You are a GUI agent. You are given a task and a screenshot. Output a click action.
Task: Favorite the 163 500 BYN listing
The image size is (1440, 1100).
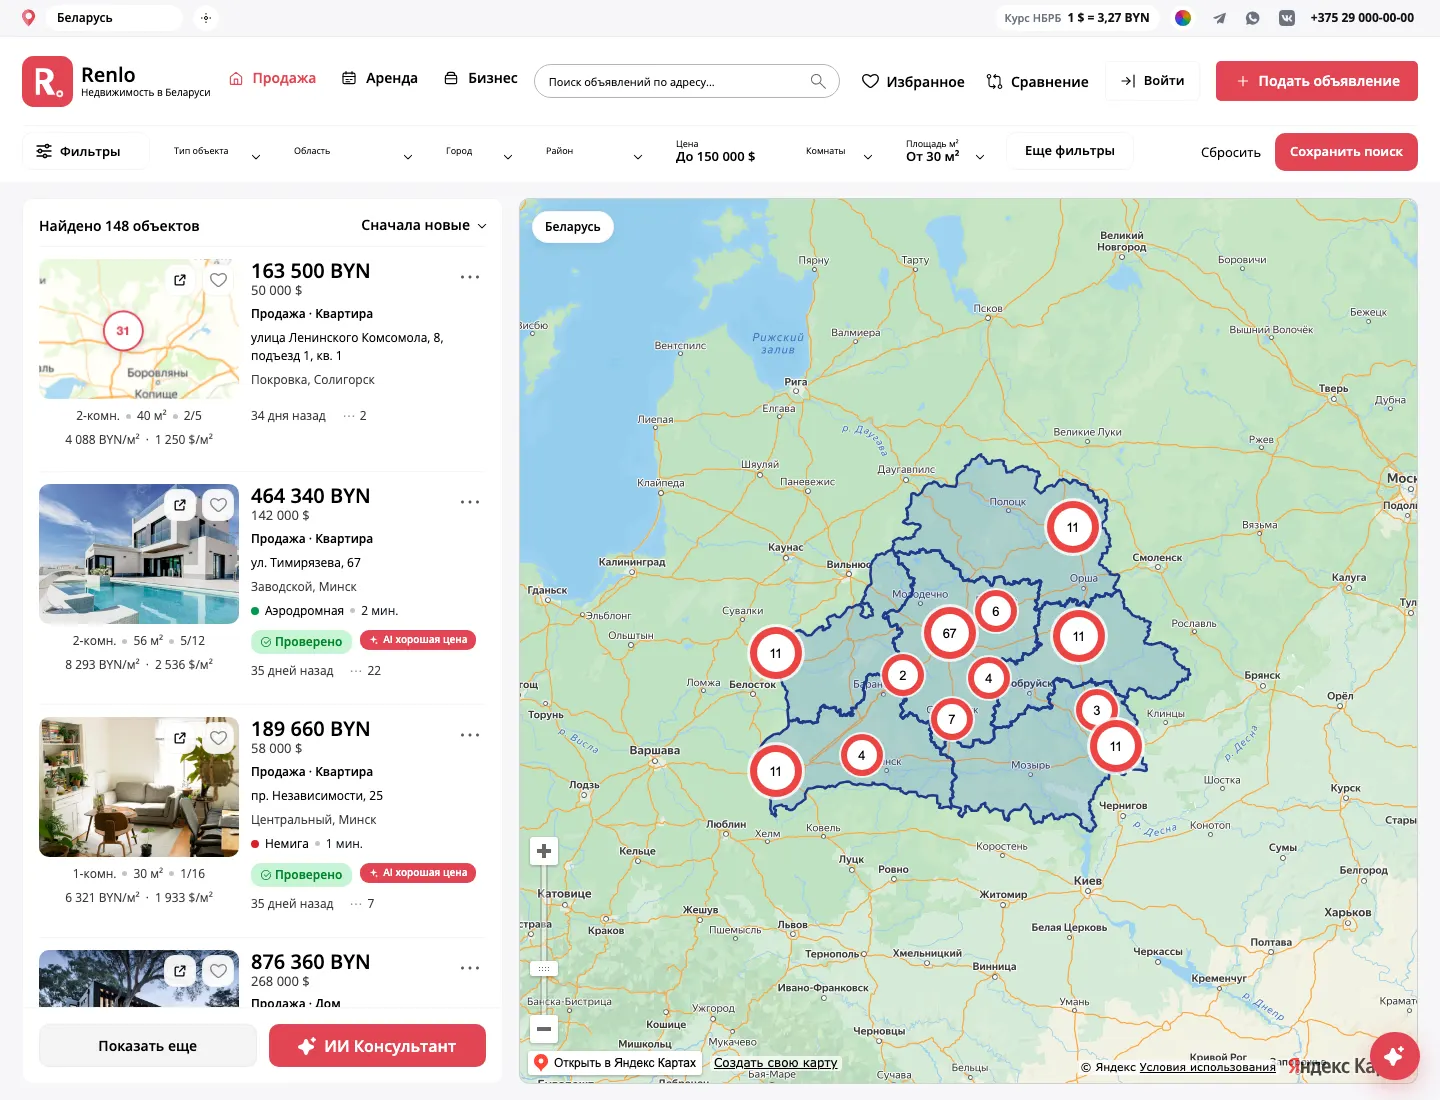(x=219, y=280)
